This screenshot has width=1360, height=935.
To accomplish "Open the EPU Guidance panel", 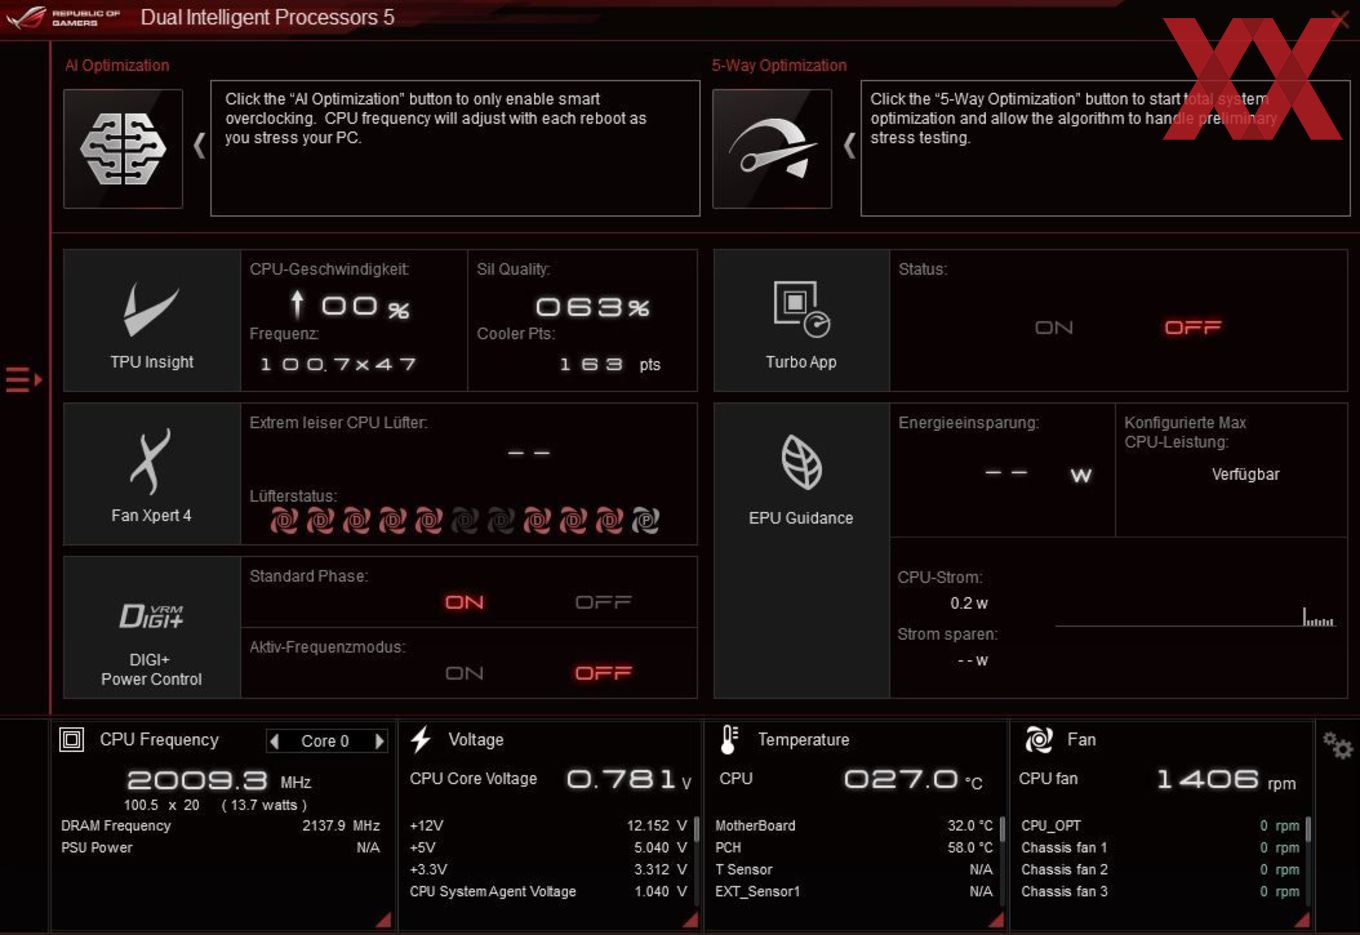I will point(801,551).
